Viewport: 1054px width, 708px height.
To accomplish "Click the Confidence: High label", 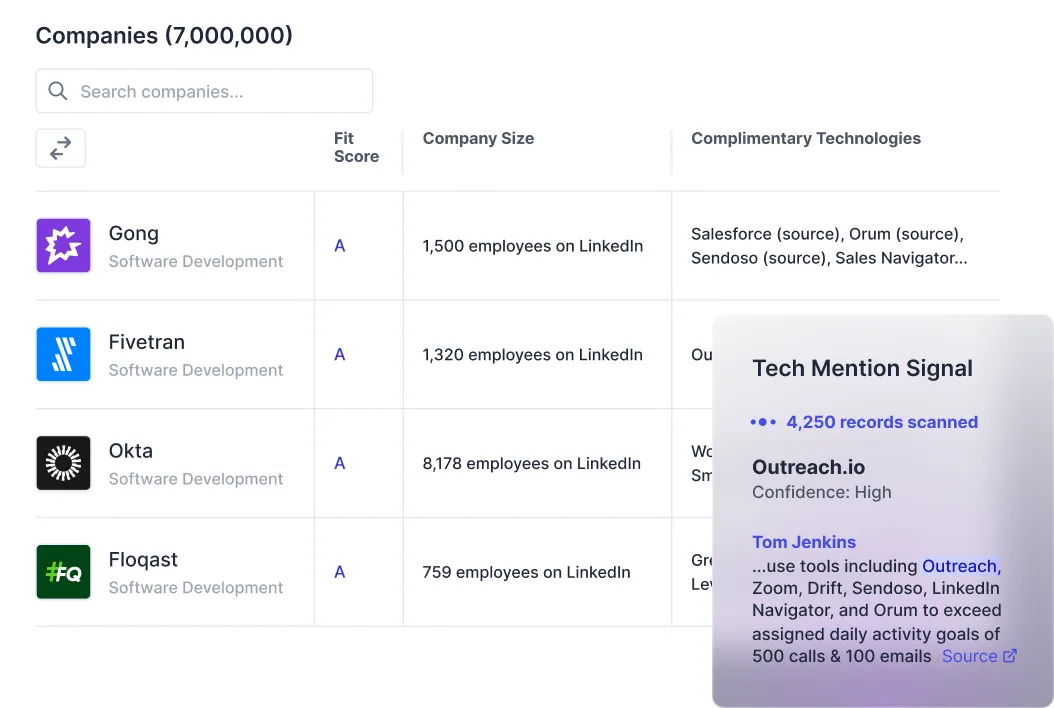I will 821,493.
